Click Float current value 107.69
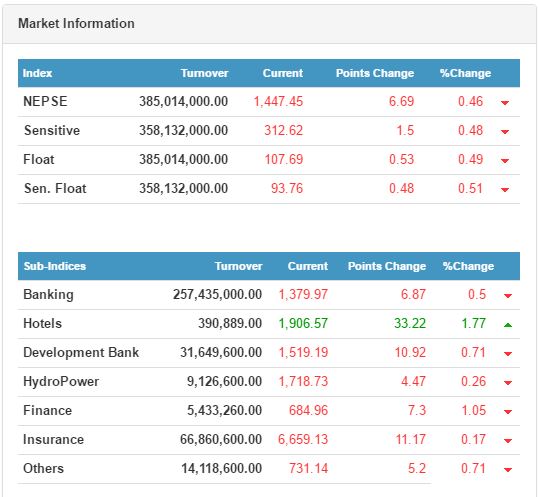The image size is (538, 497). [284, 159]
